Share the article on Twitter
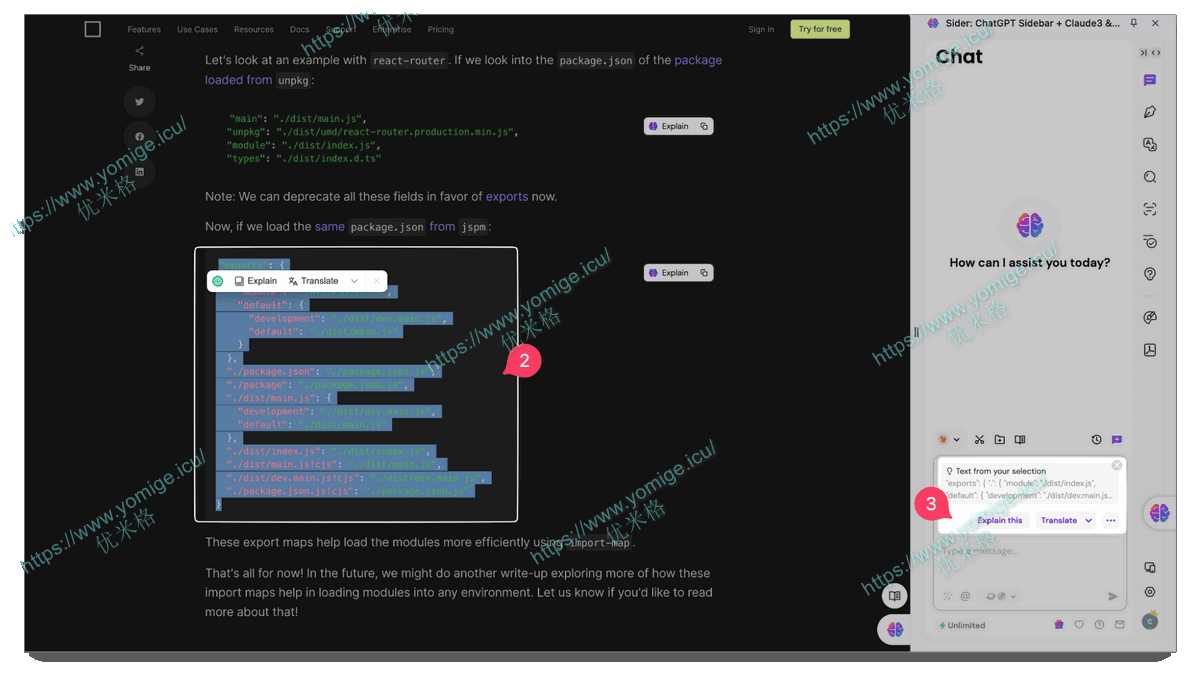1200x686 pixels. coord(139,101)
